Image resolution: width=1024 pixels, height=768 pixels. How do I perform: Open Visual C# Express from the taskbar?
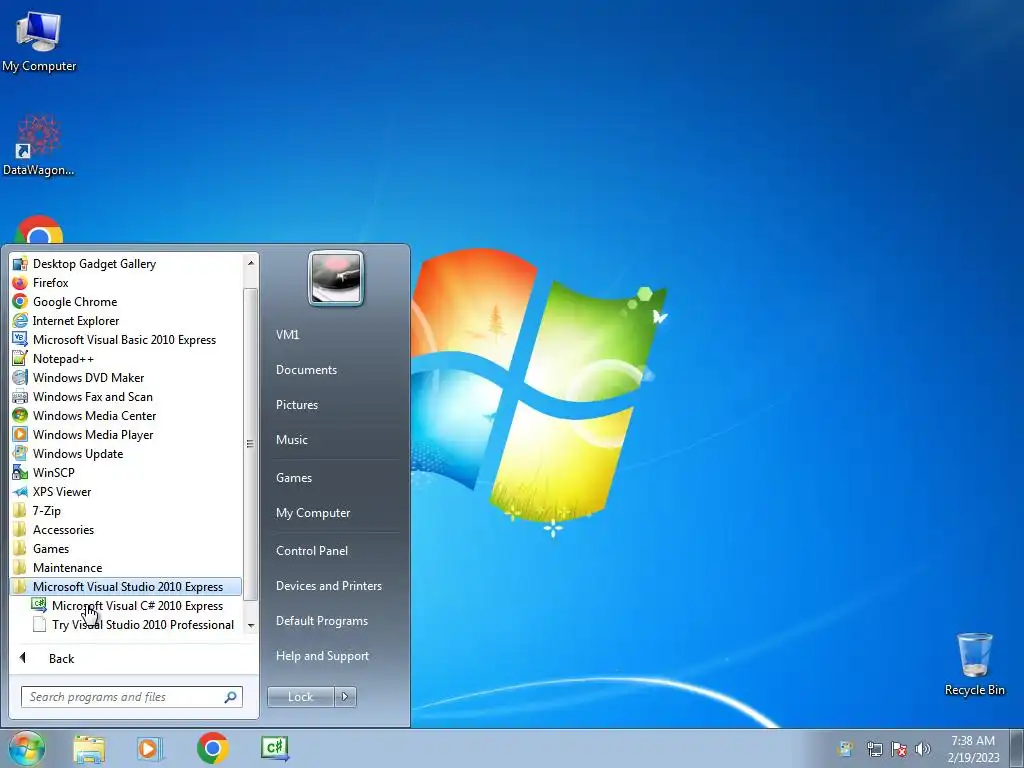(275, 748)
